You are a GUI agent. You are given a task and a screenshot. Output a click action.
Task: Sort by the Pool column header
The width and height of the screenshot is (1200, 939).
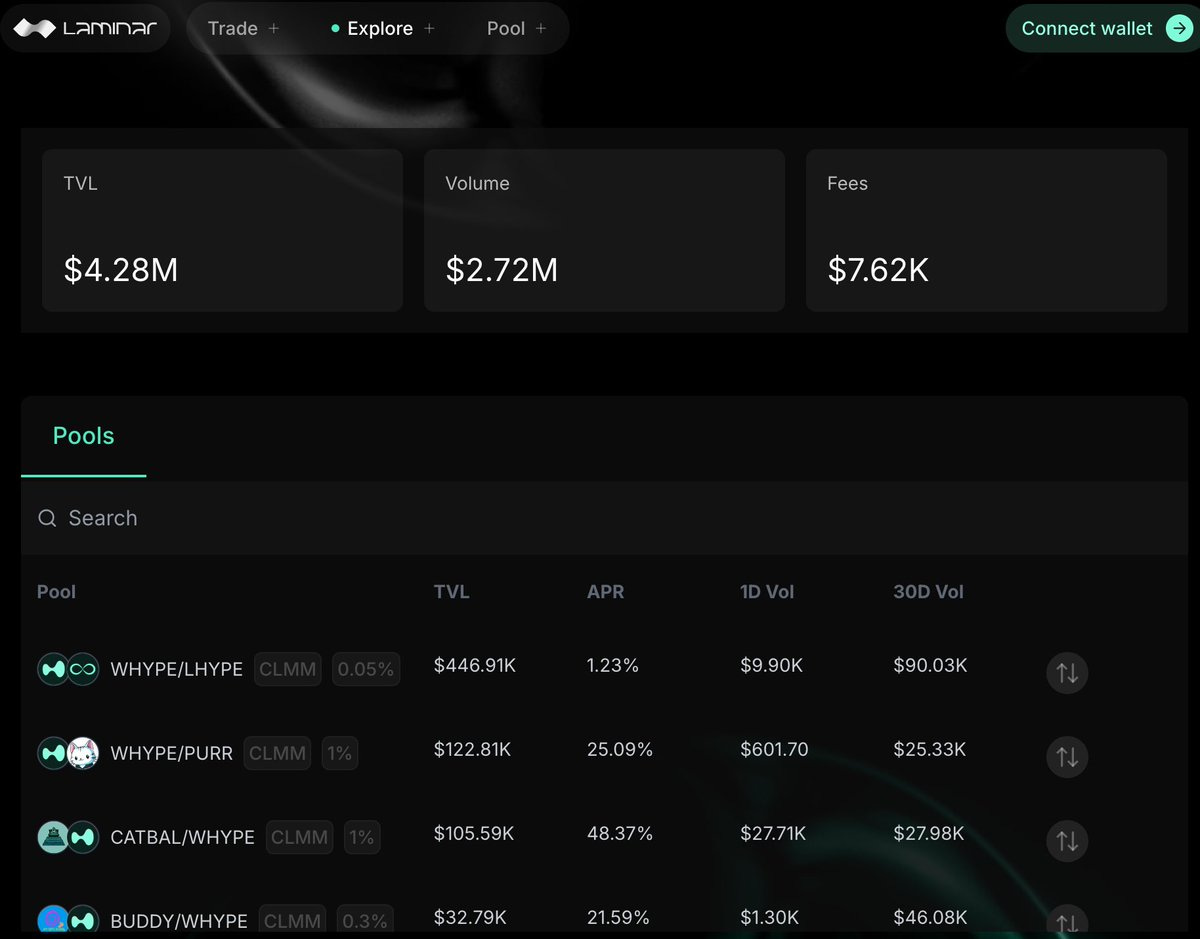(x=56, y=592)
